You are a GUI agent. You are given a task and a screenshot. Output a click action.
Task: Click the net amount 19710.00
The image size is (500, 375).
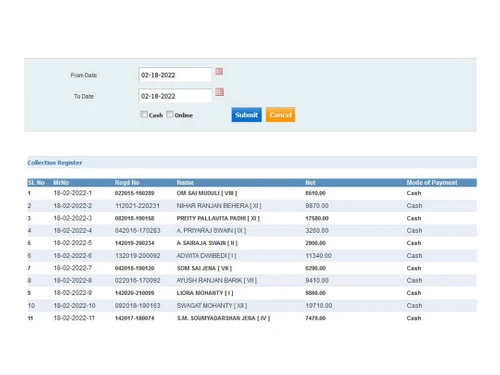tap(319, 305)
